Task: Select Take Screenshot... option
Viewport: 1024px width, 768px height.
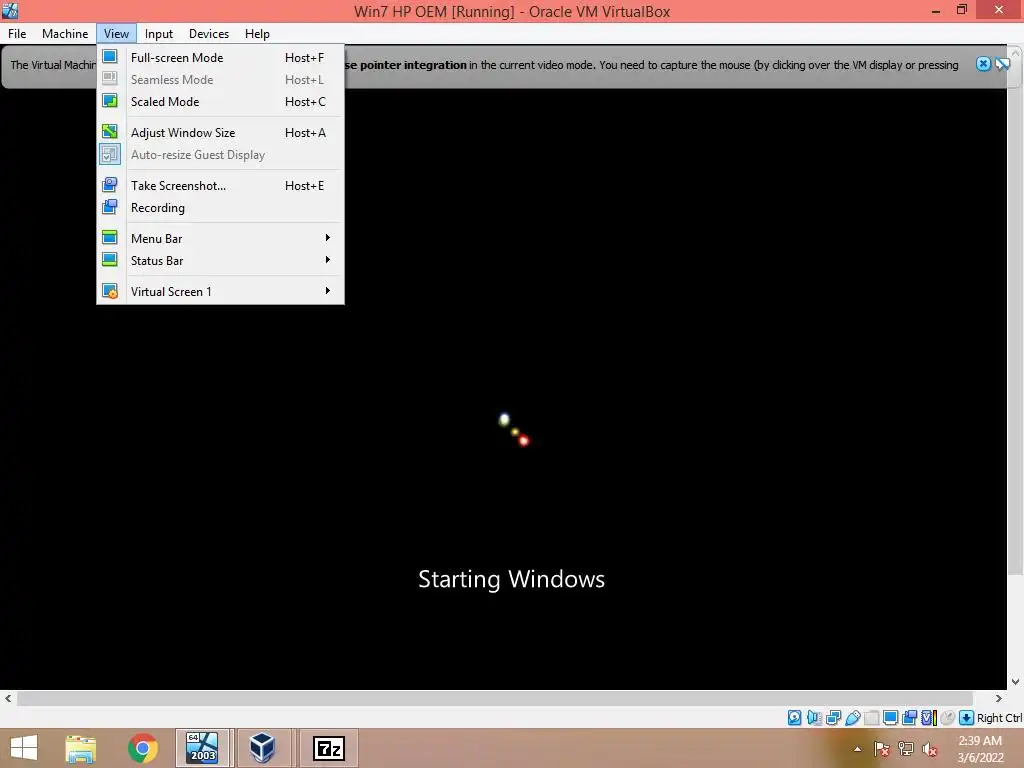Action: coord(220,185)
